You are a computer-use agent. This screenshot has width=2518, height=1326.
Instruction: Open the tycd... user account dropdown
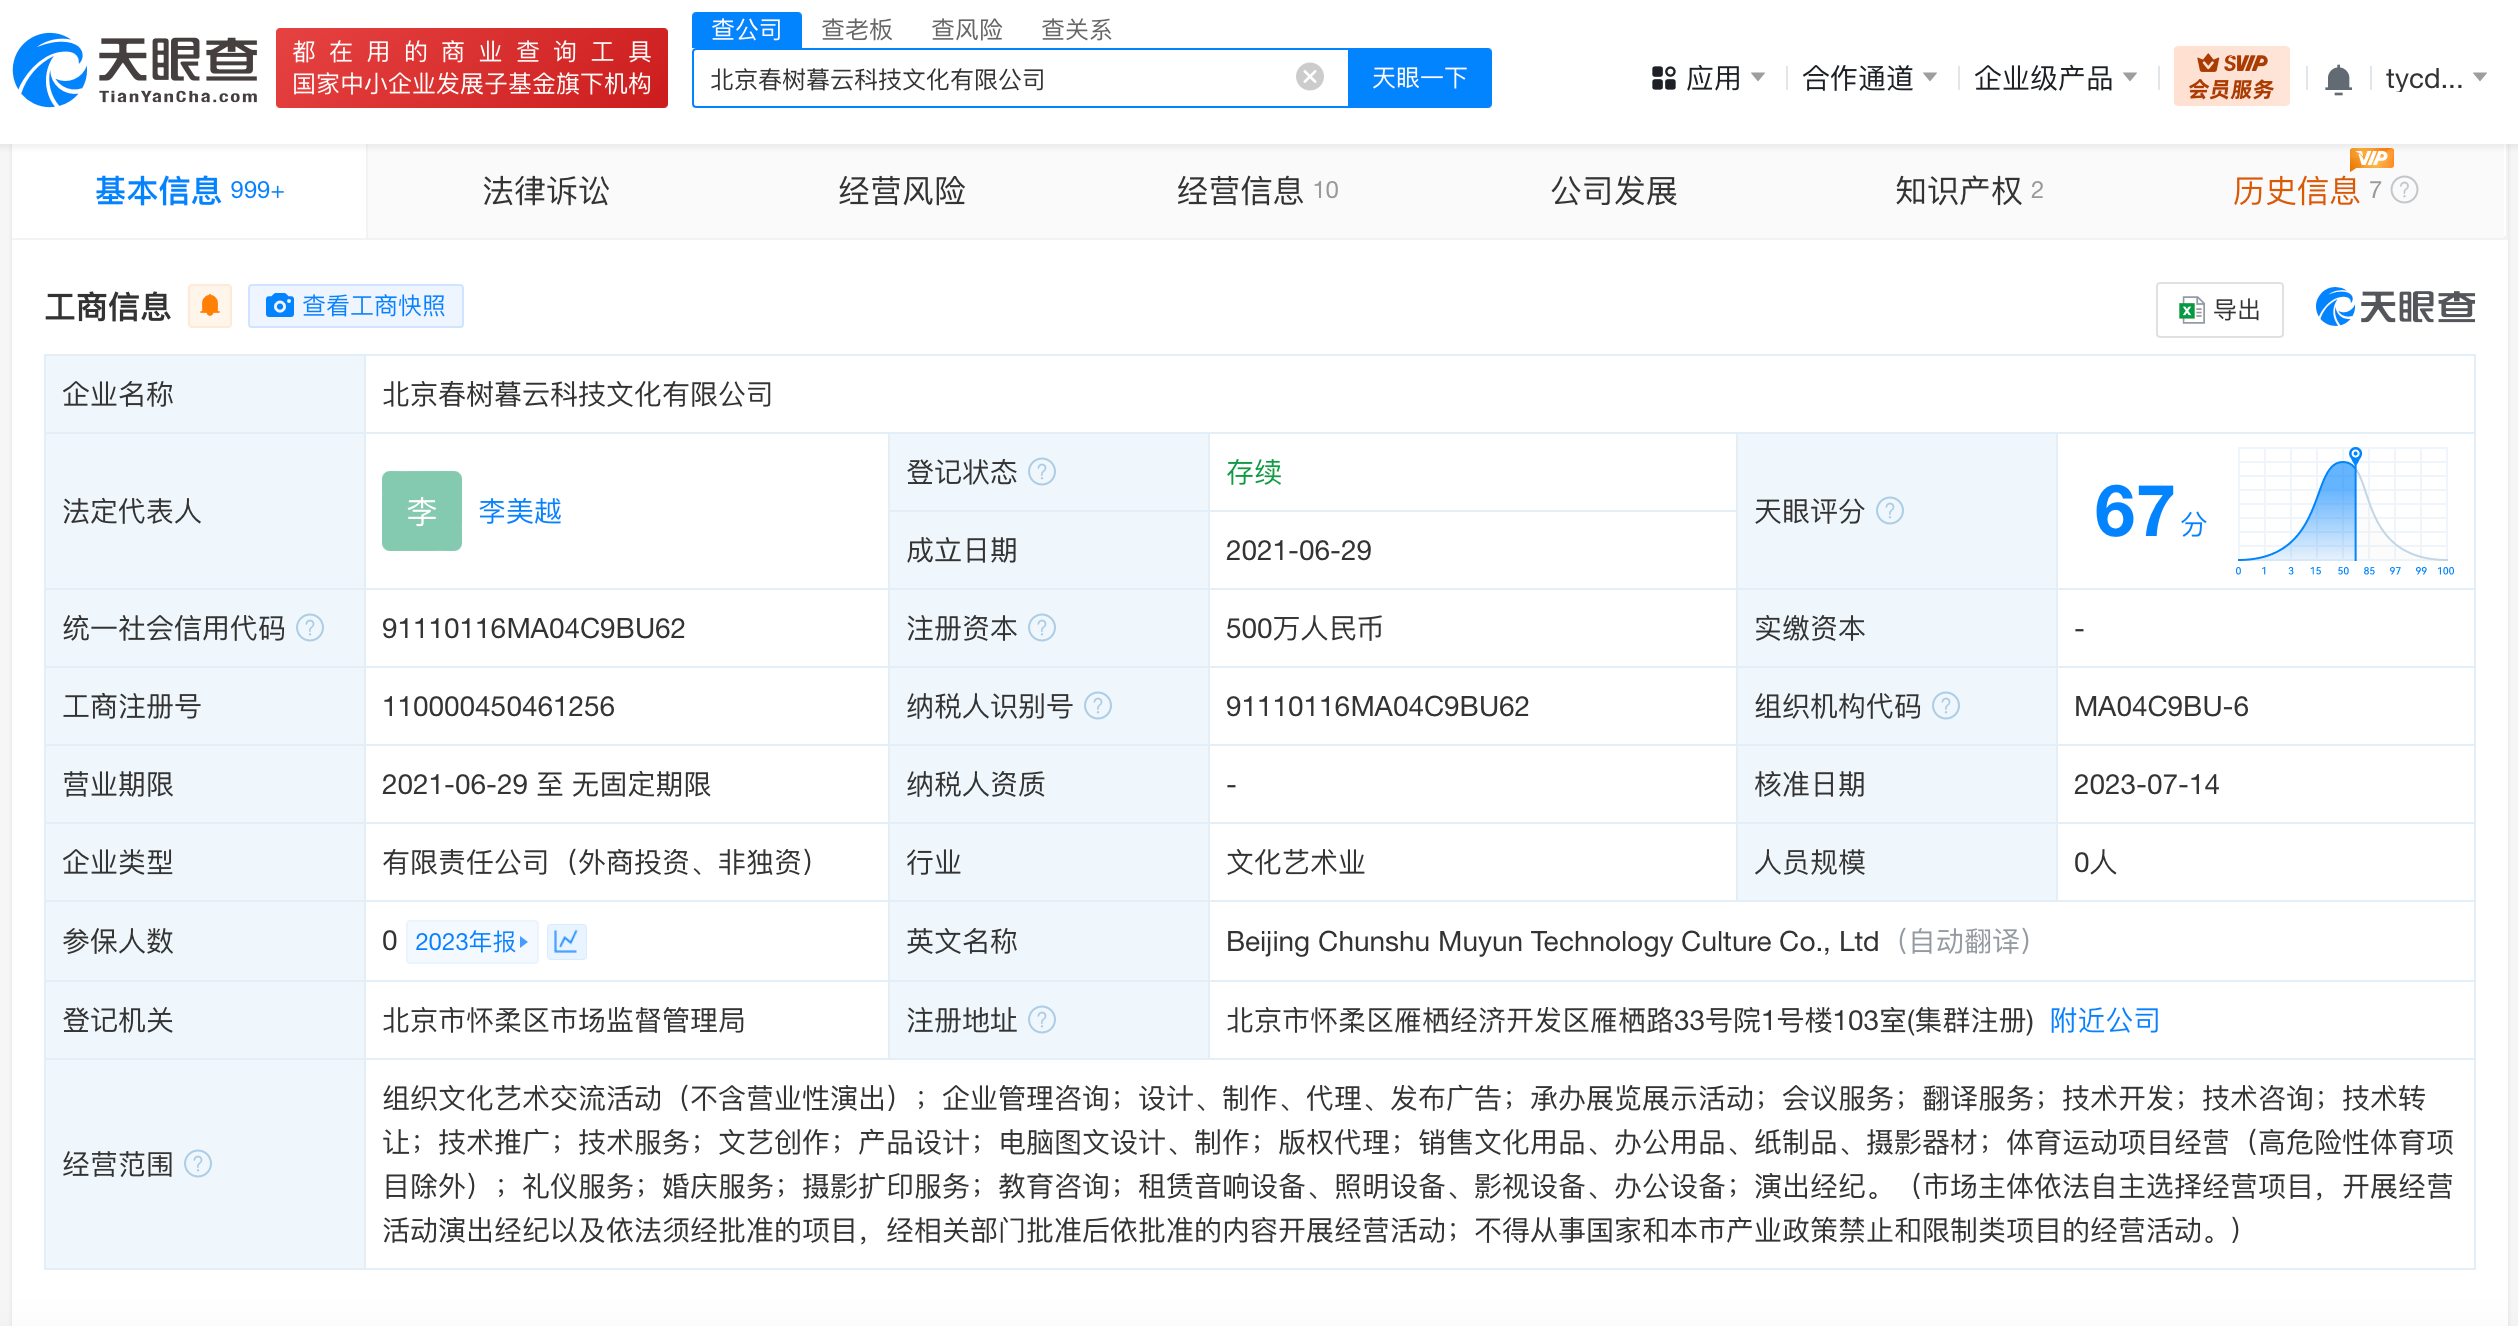(x=2436, y=78)
